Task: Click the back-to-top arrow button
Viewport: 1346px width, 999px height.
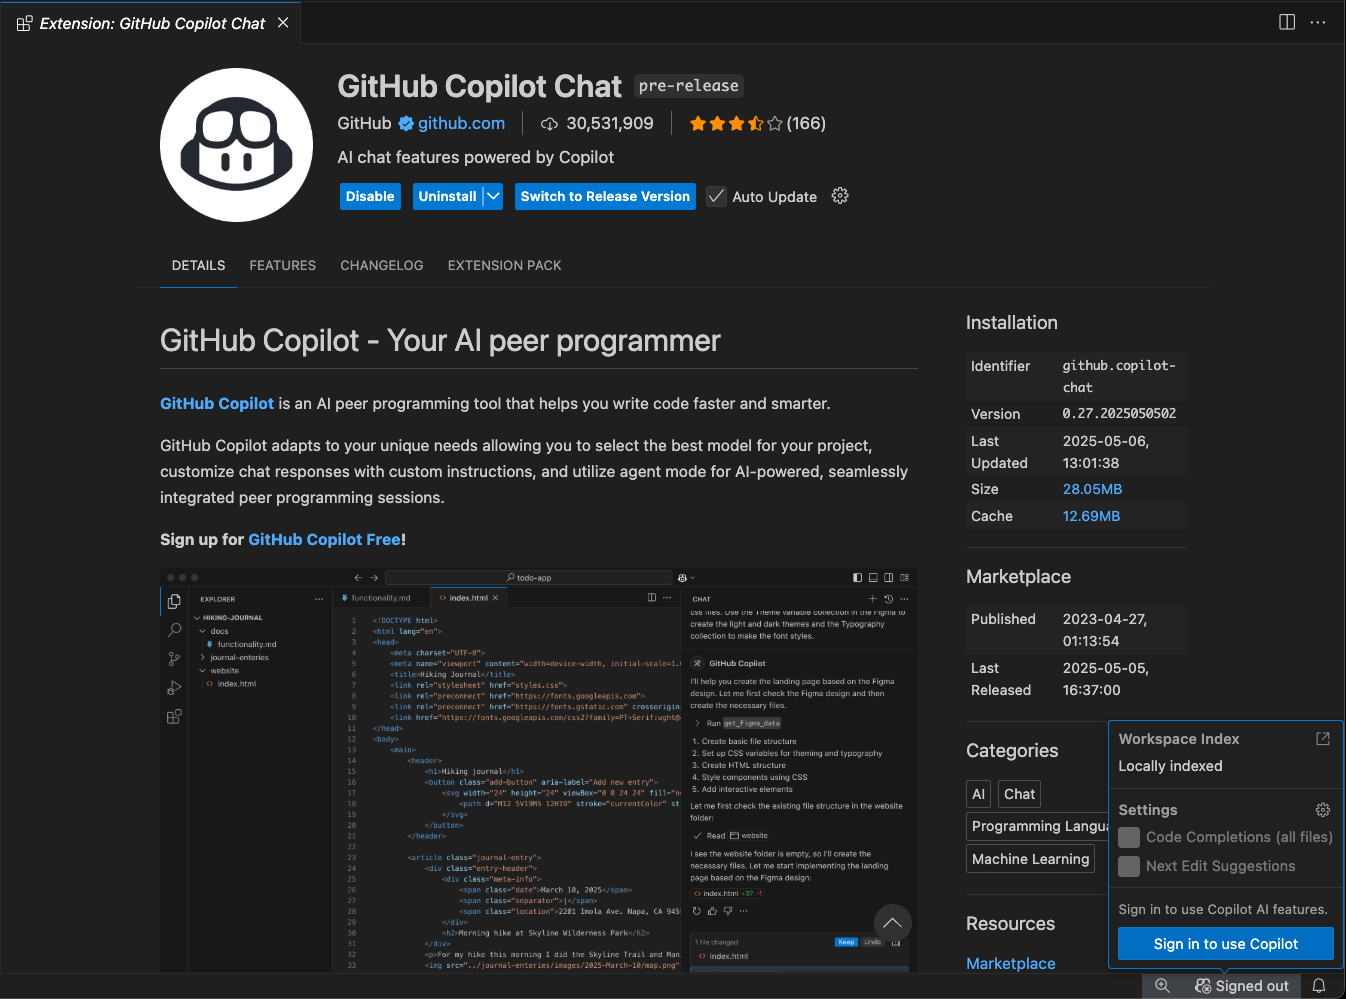Action: pyautogui.click(x=892, y=923)
